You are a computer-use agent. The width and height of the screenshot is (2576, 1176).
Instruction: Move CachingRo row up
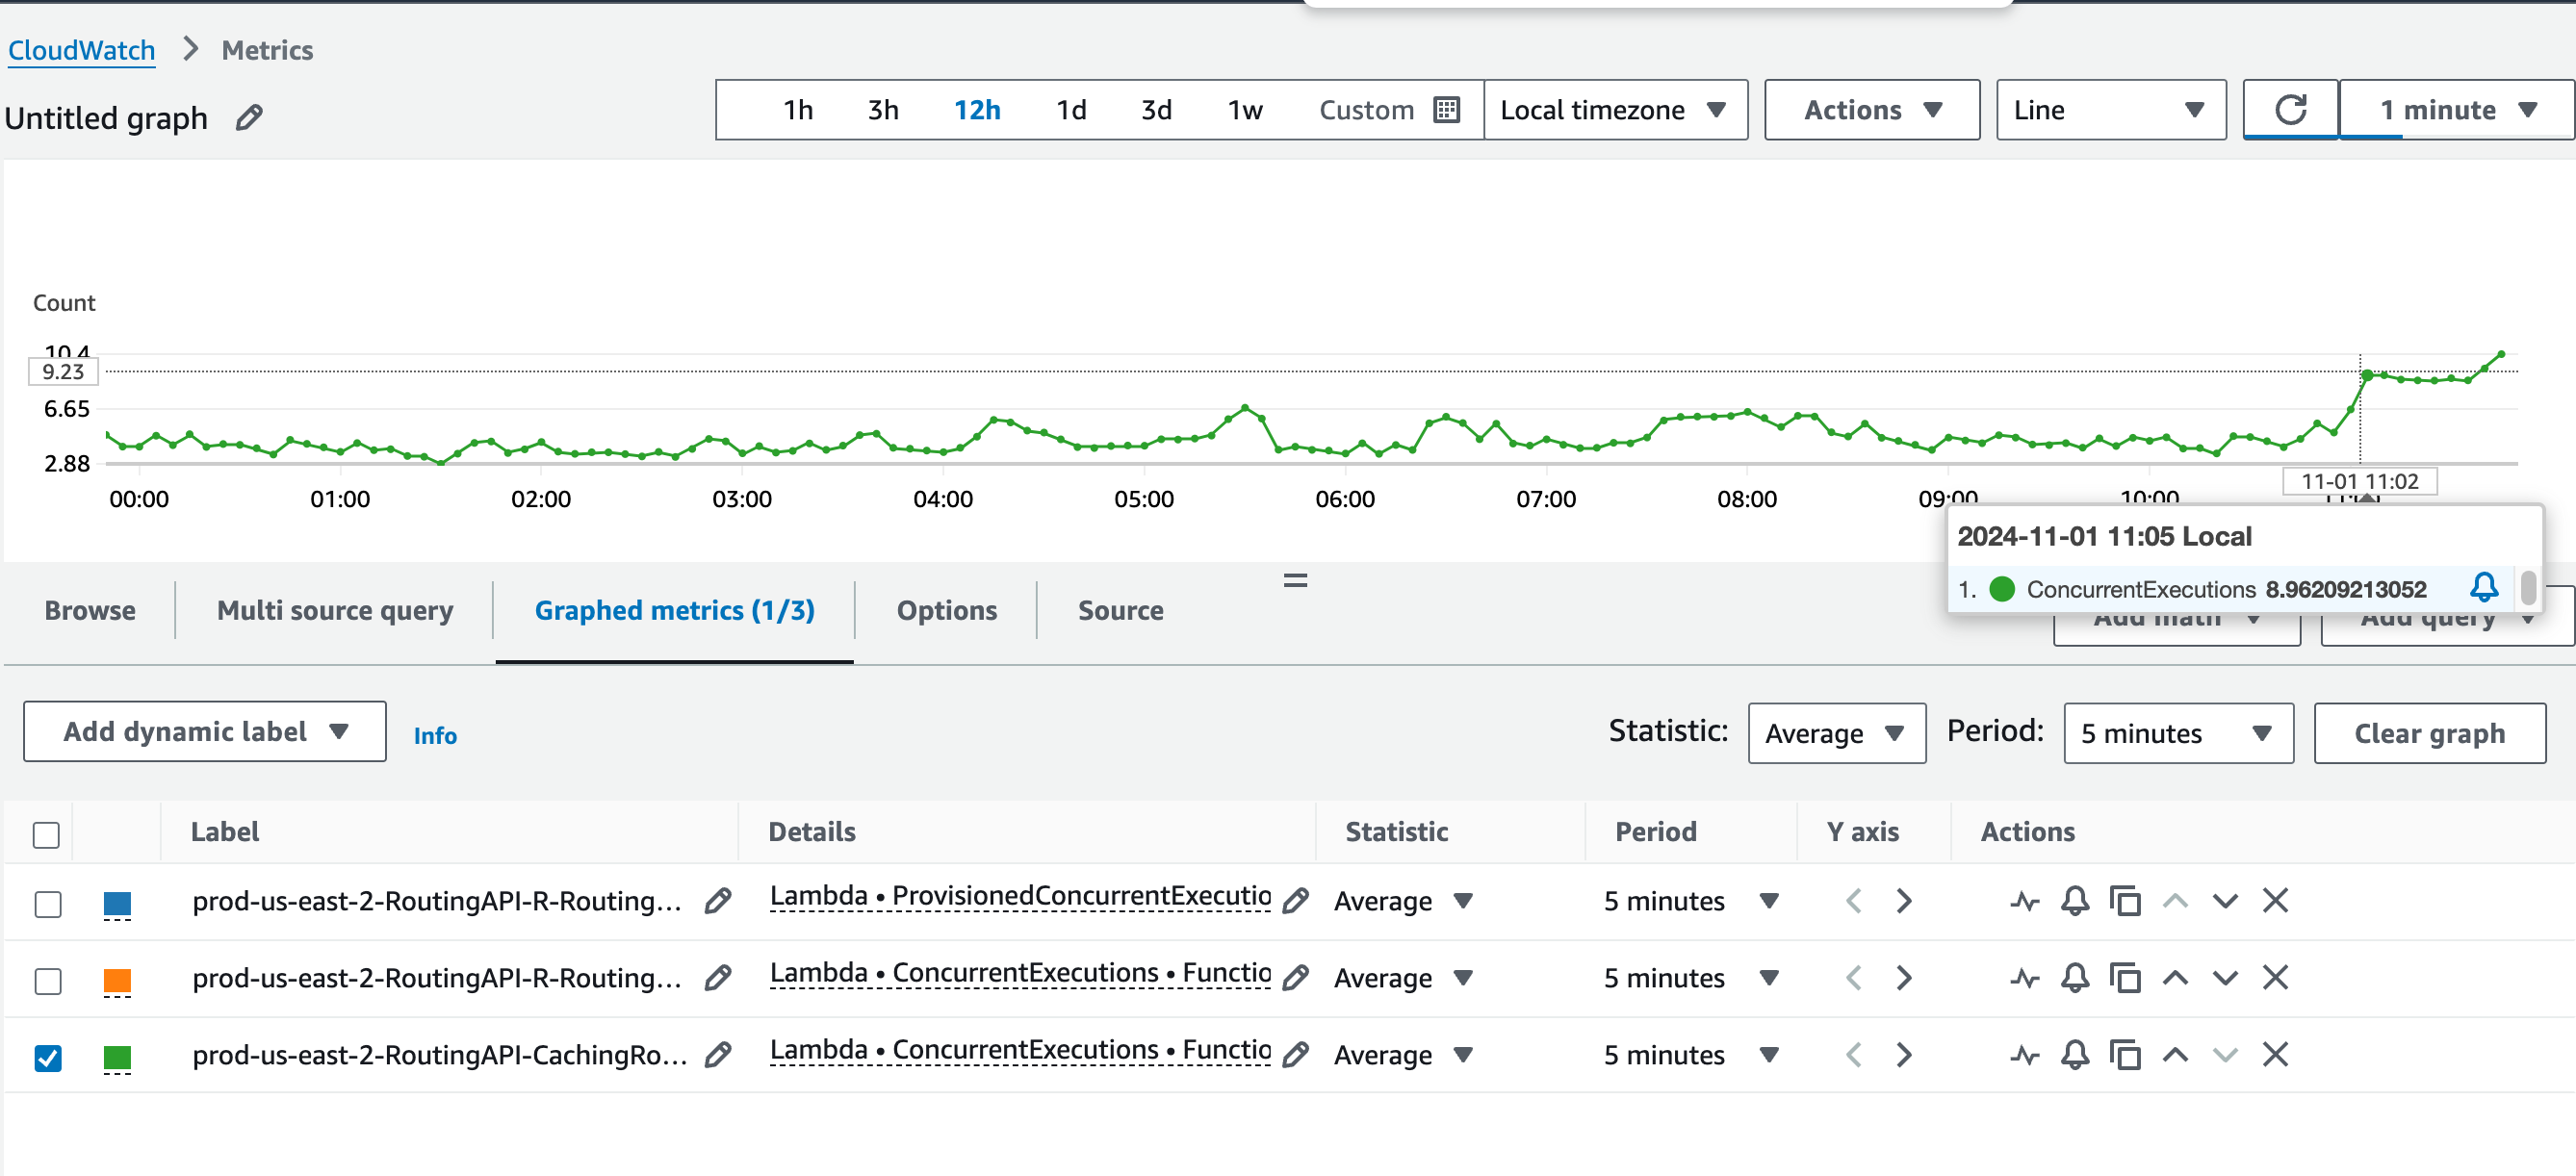[2175, 1055]
